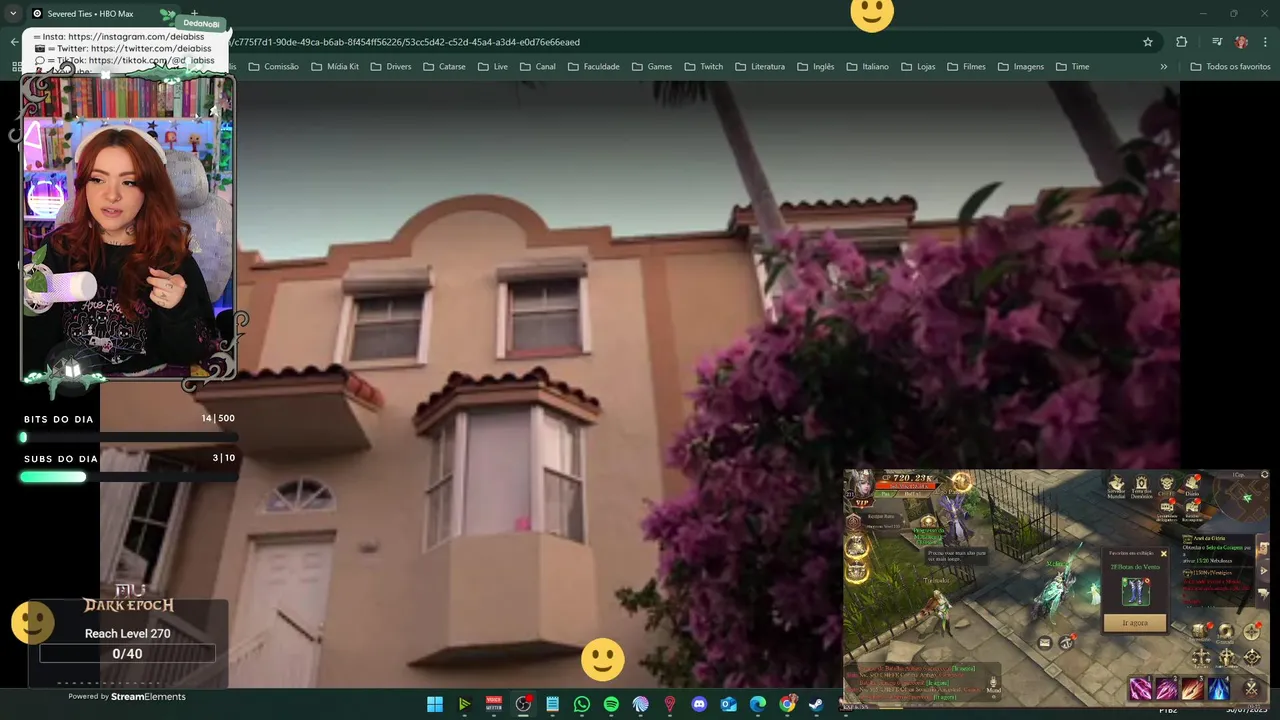Open the Filmes bookmark folder
This screenshot has height=720, width=1280.
966,67
